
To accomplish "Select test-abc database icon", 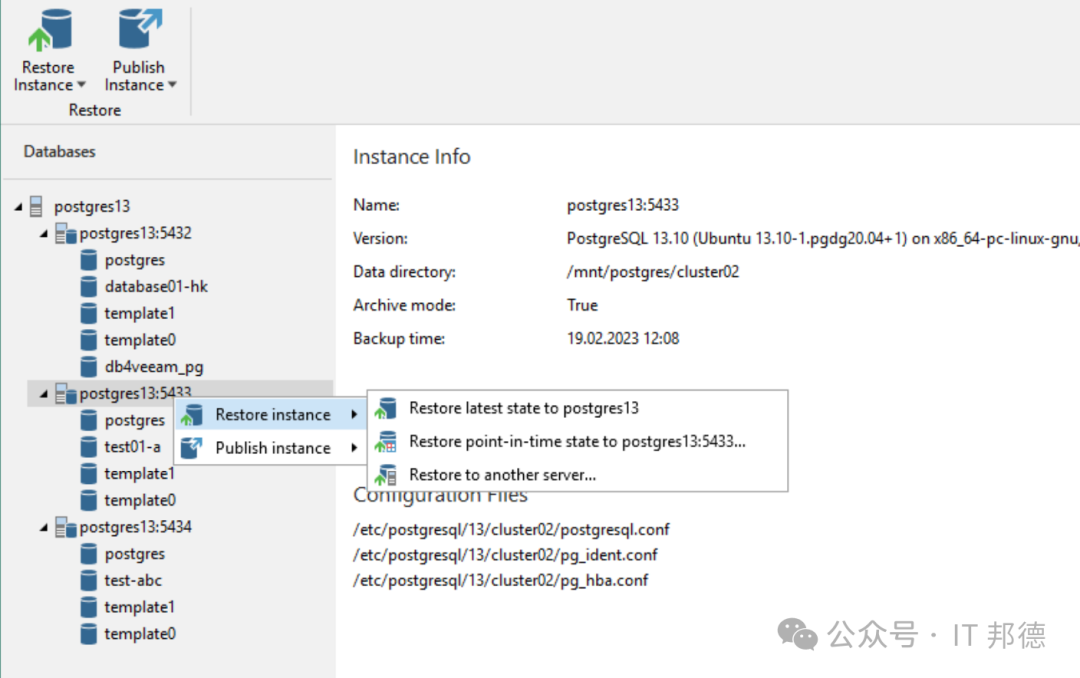I will (x=88, y=580).
